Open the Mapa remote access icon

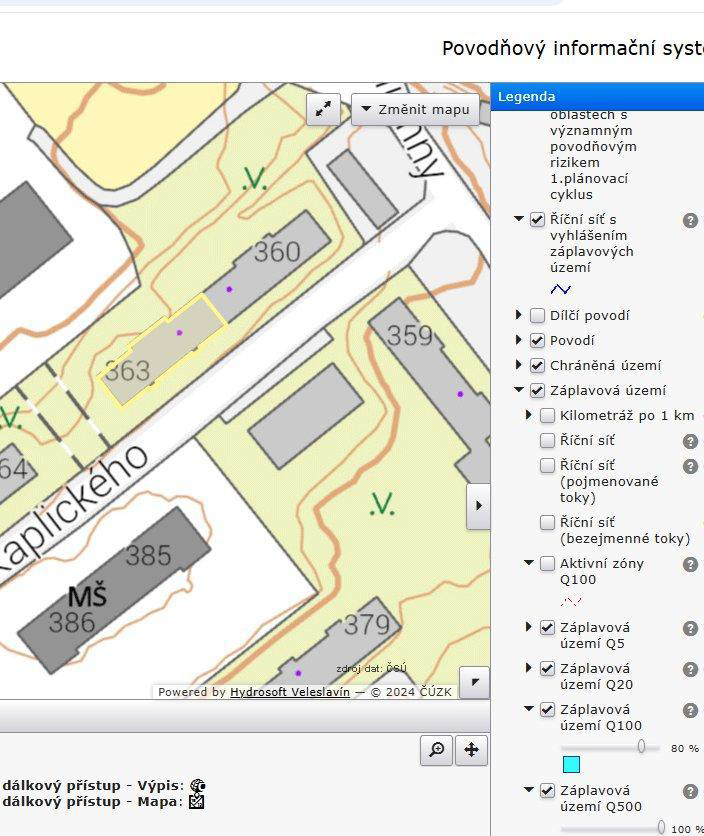pos(197,801)
